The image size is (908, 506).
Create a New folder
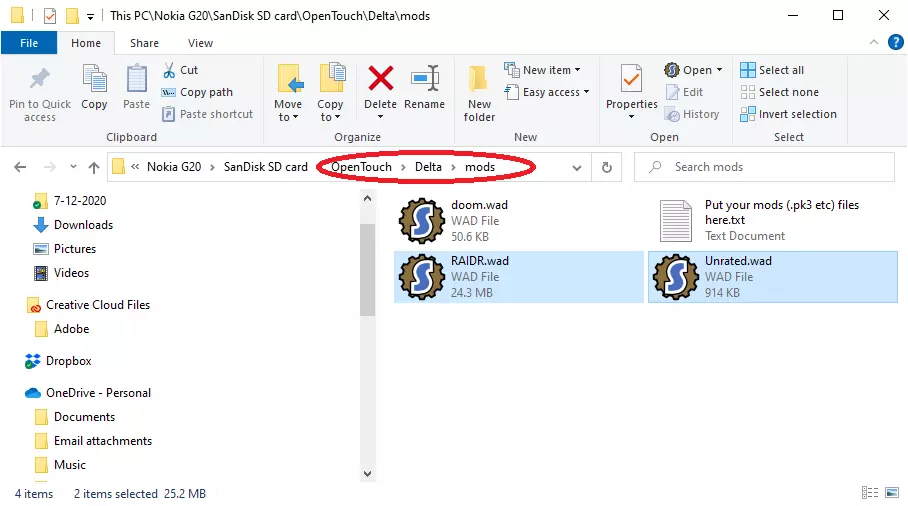[479, 93]
